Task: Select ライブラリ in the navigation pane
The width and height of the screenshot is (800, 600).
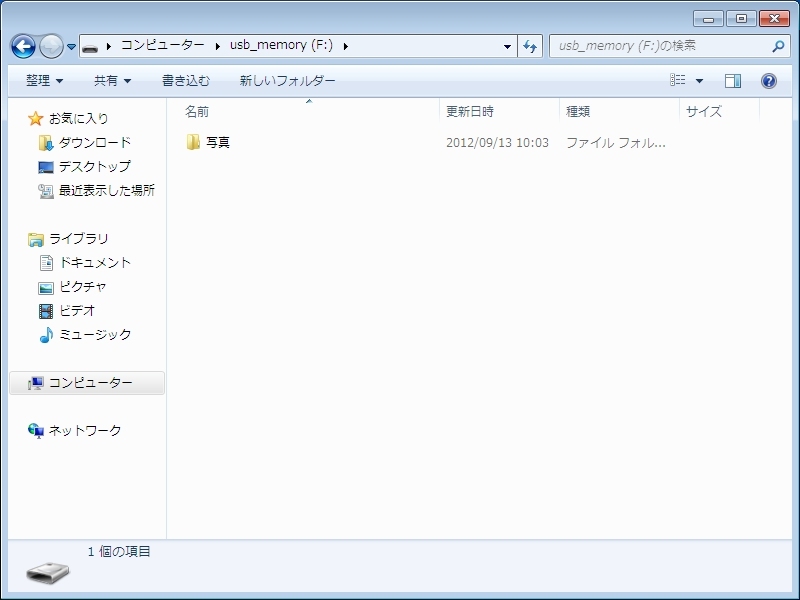Action: [x=79, y=238]
